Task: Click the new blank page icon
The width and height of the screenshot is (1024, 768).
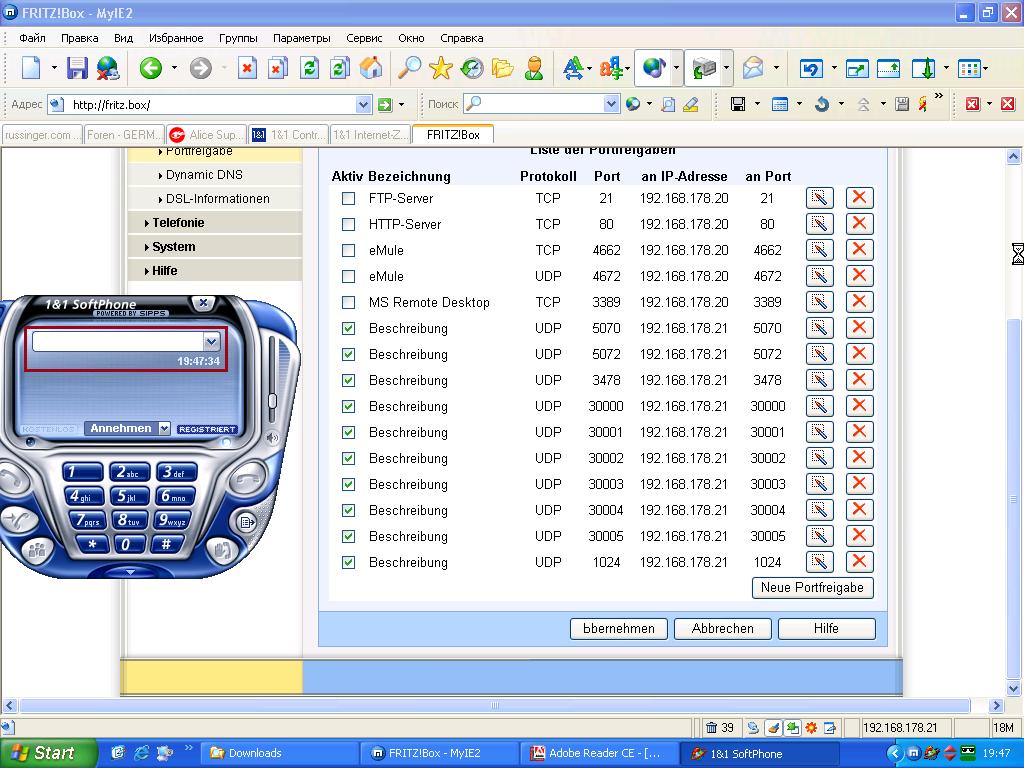Action: [x=31, y=67]
